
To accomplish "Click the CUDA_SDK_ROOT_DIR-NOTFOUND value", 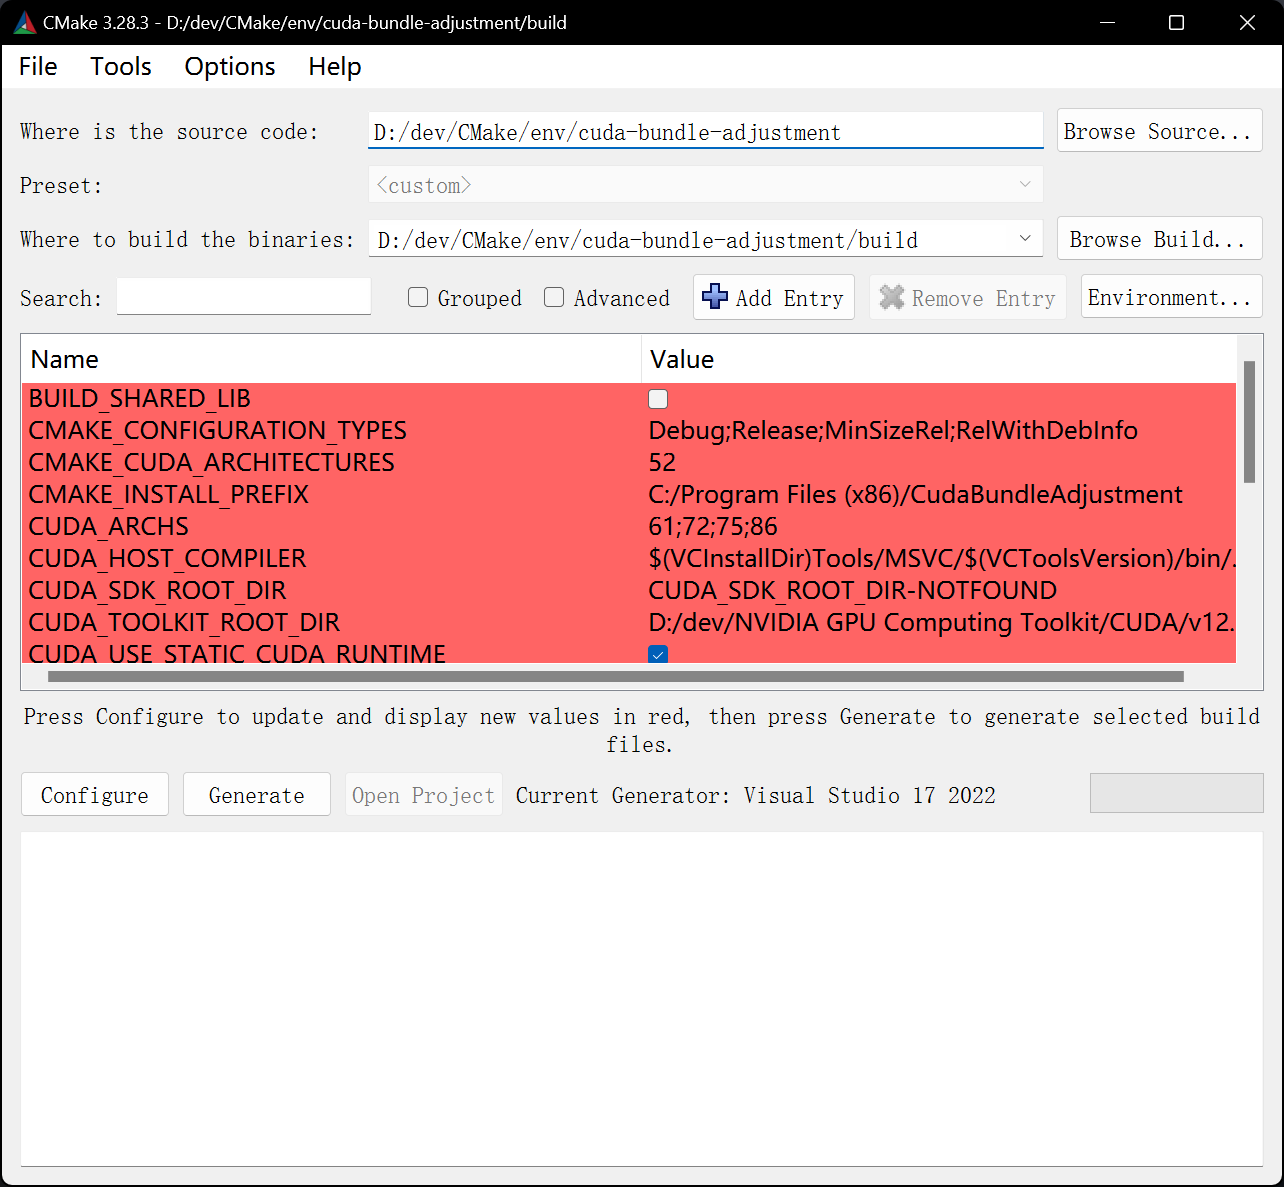I will pos(853,591).
